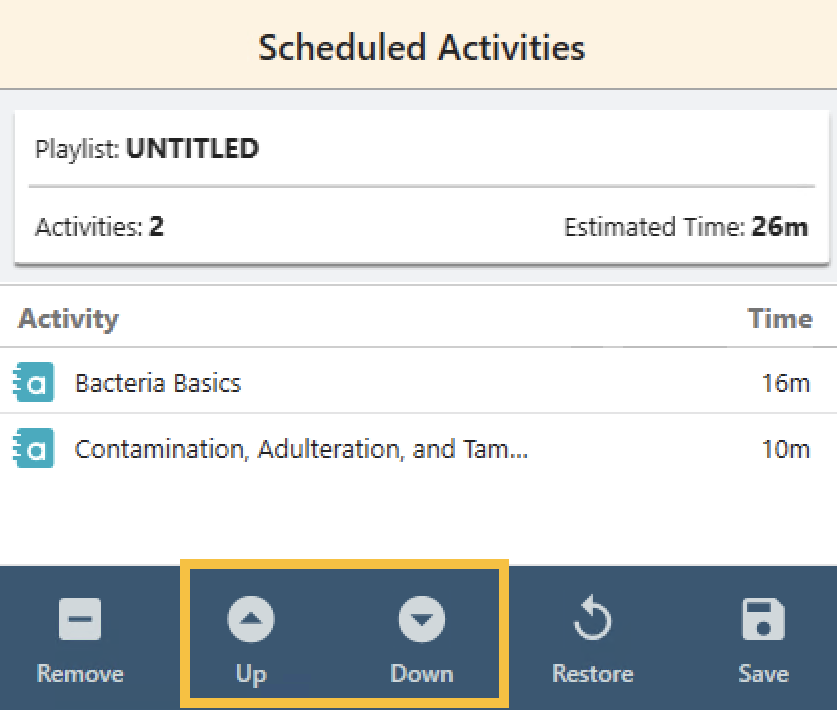The image size is (837, 710).
Task: Click the activity icon beside Bacteria Basics
Action: tap(32, 382)
